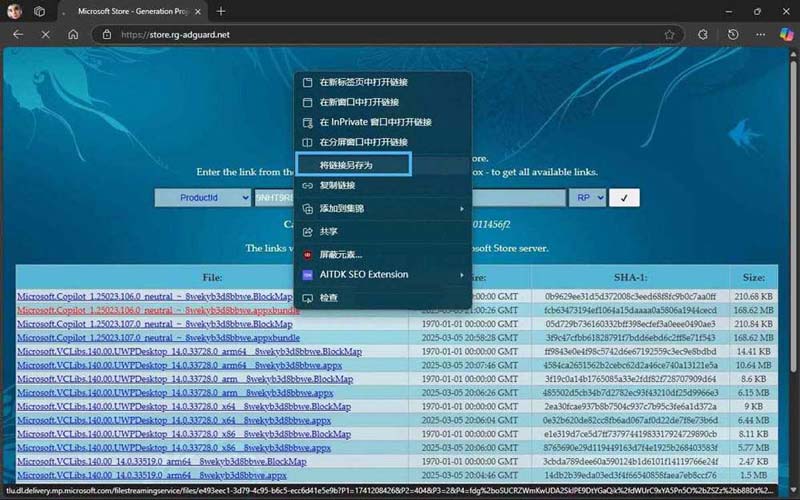
Task: Select SHA-1 starting 0b9629ee31d5
Action: click(x=630, y=296)
